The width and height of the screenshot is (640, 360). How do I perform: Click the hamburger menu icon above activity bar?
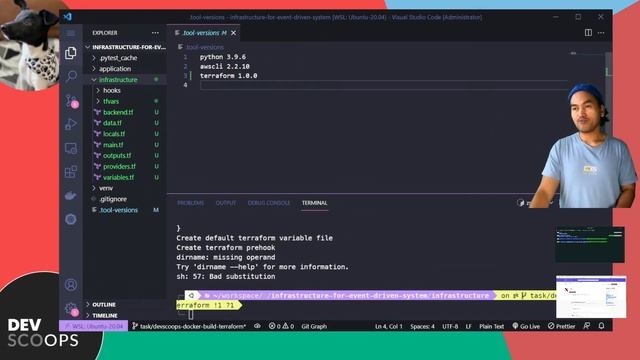pos(71,33)
